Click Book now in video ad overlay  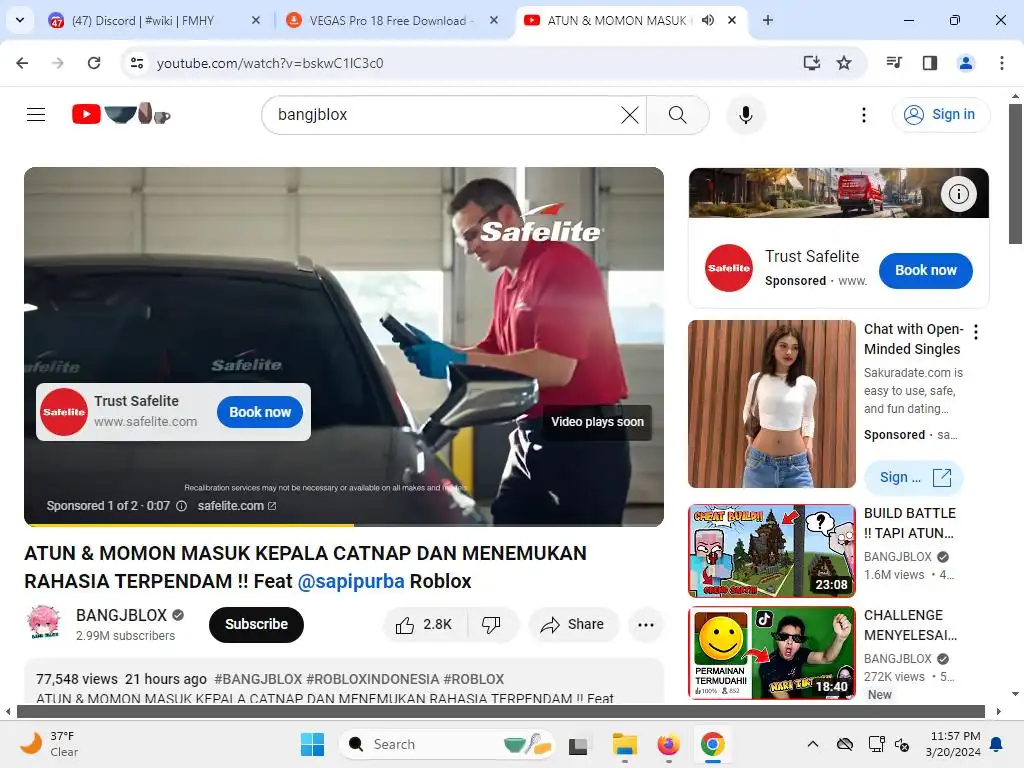pos(260,412)
